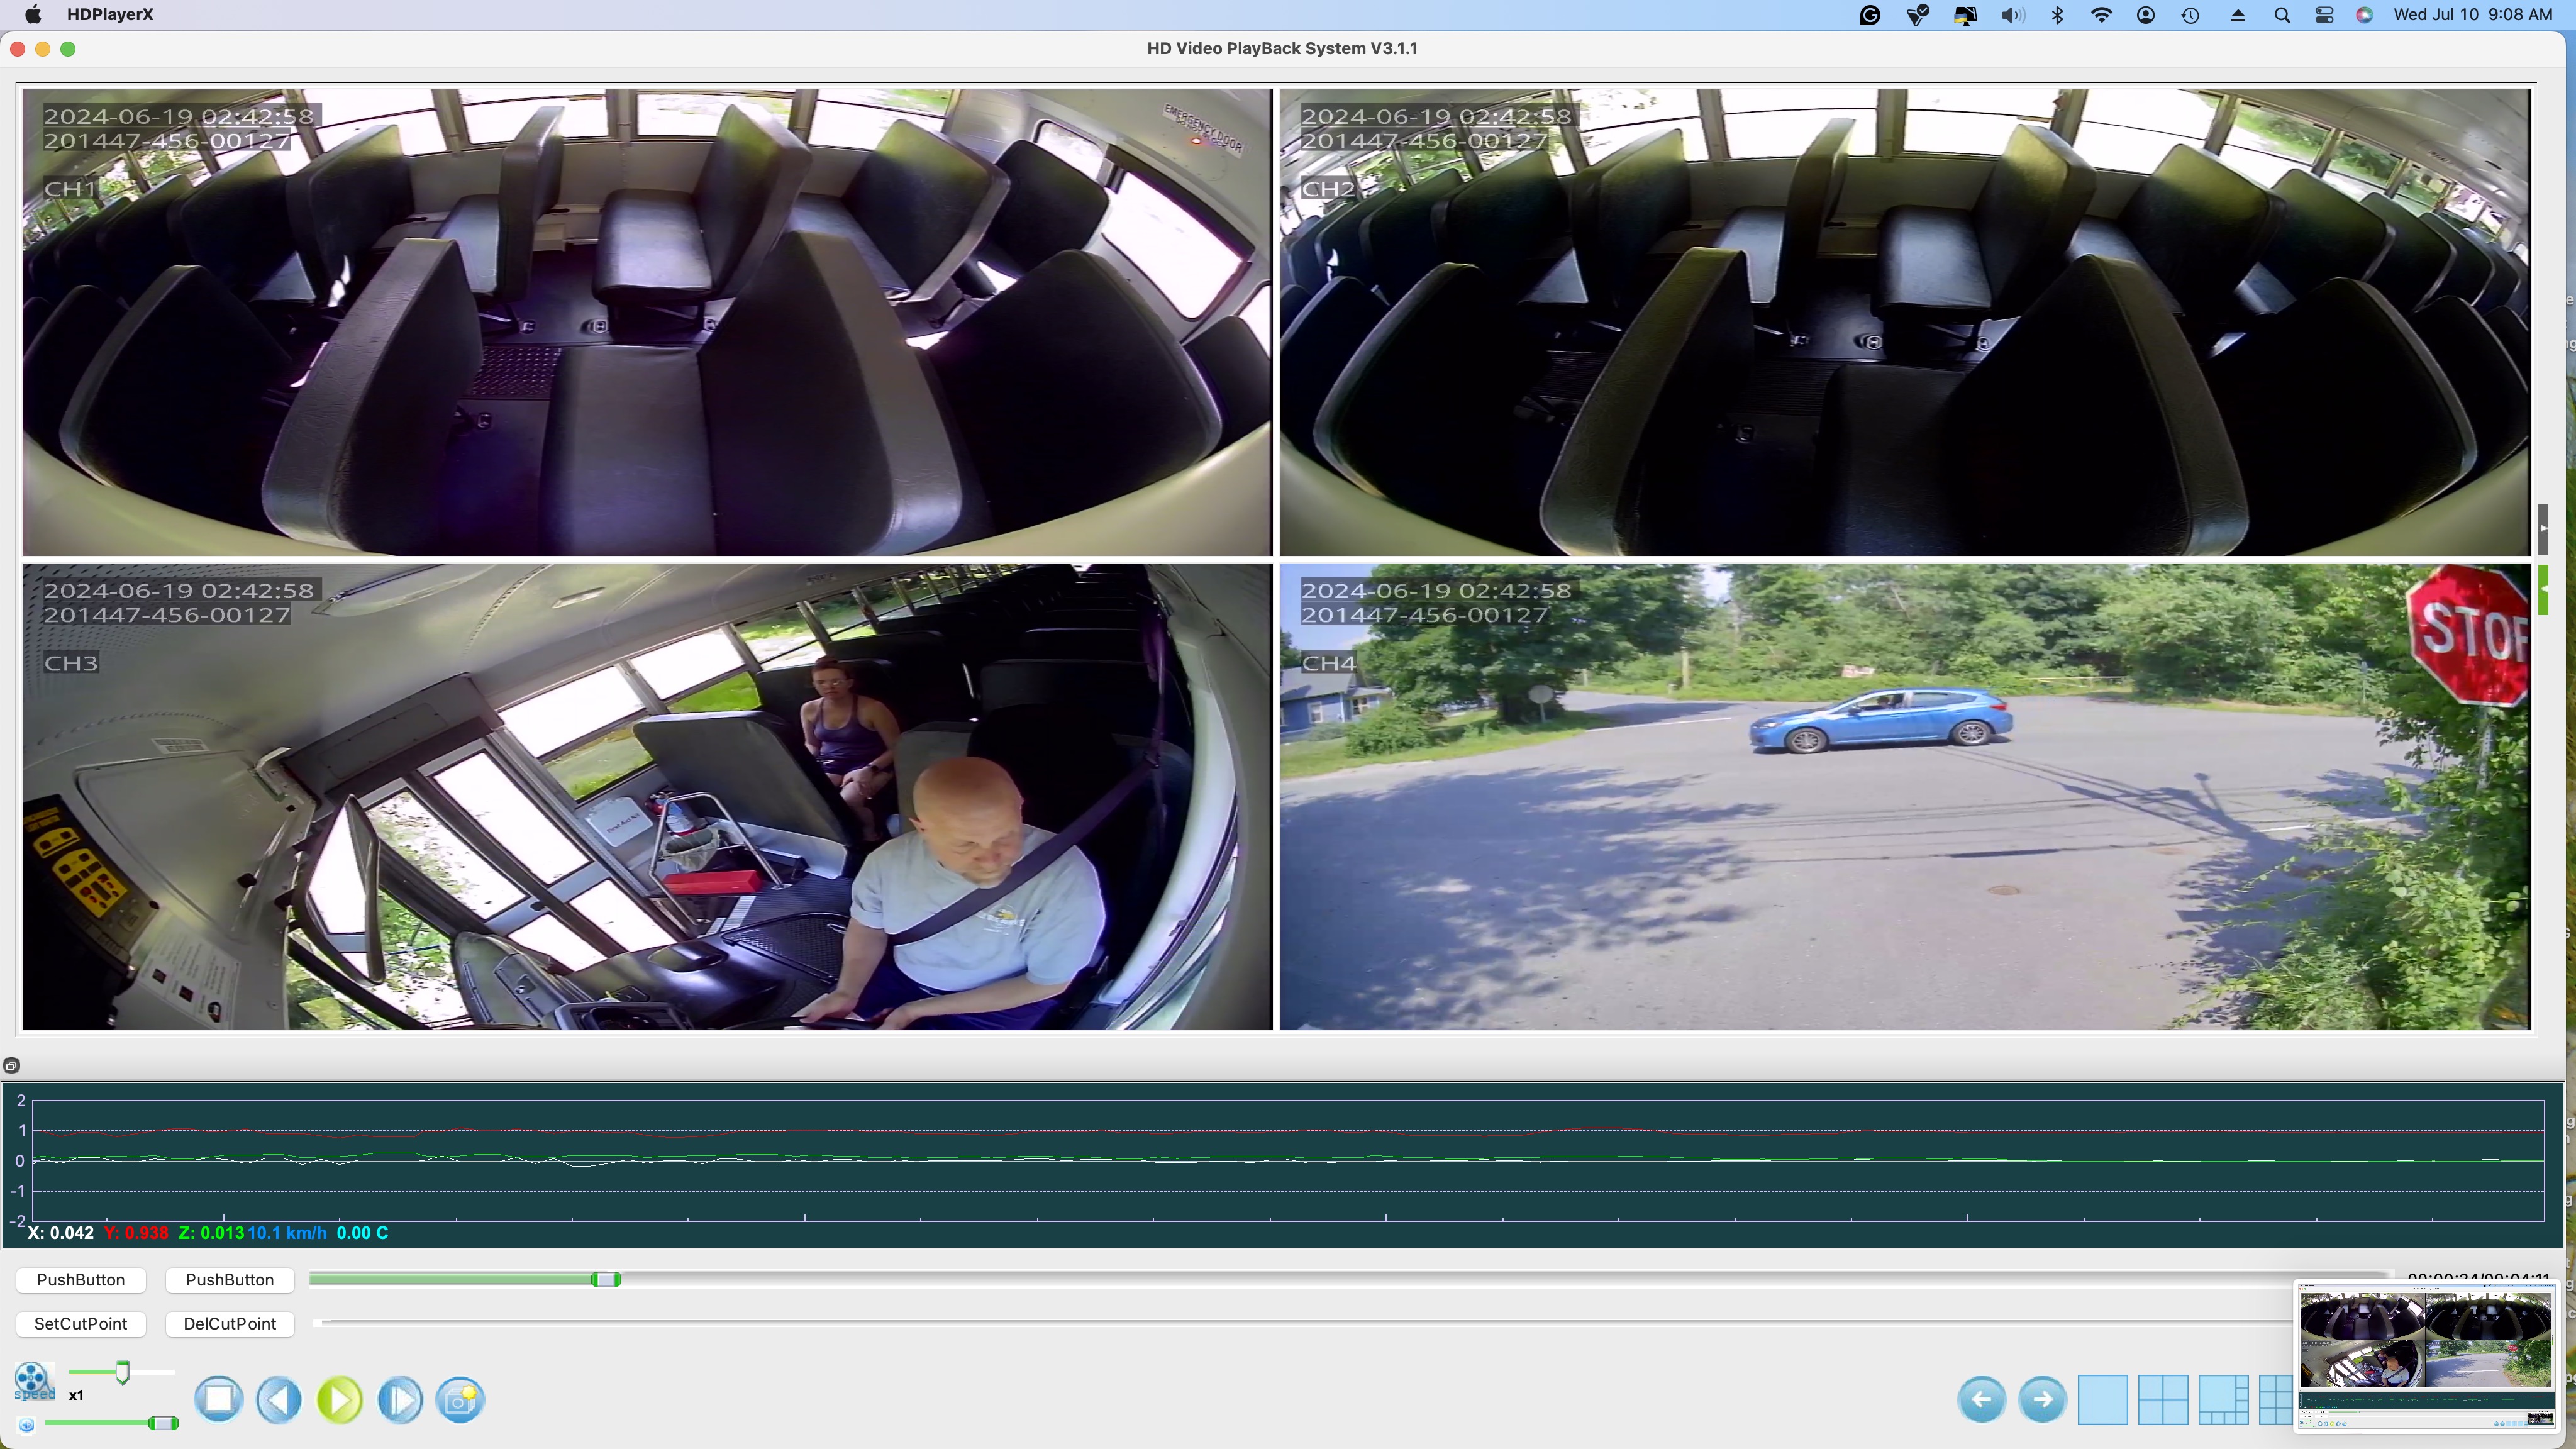Click the previous page left arrow
The image size is (2576, 1449).
tap(1981, 1399)
